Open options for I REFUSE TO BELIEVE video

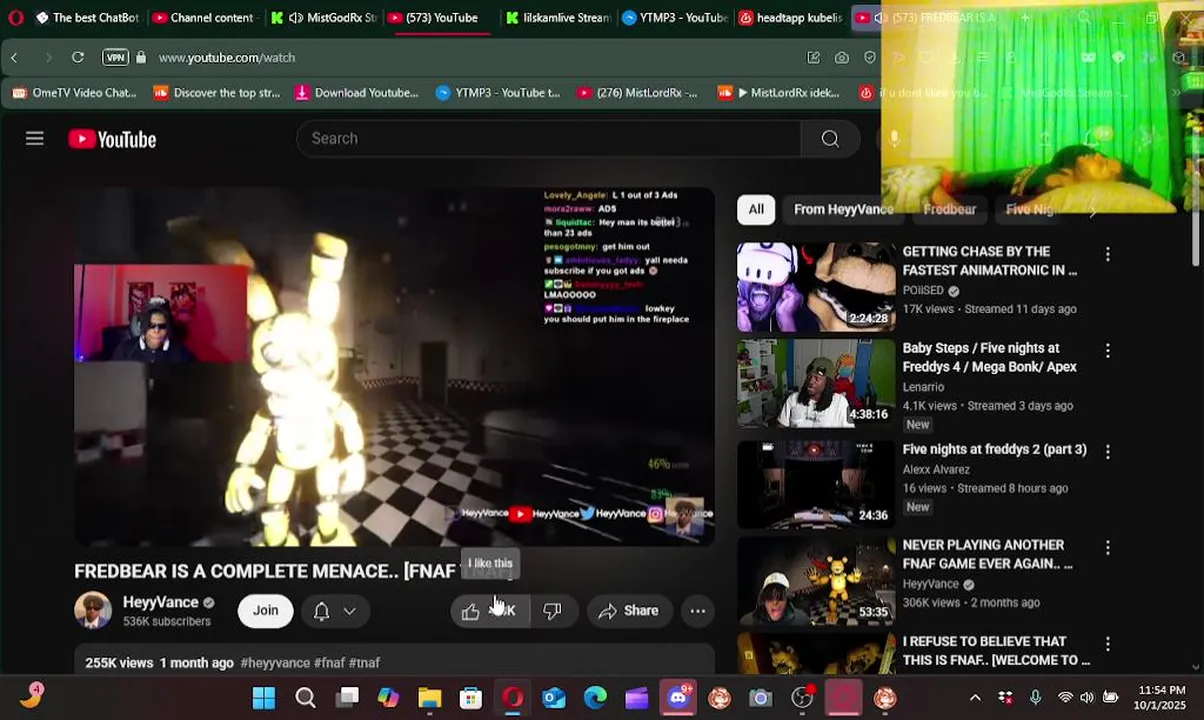click(x=1107, y=645)
